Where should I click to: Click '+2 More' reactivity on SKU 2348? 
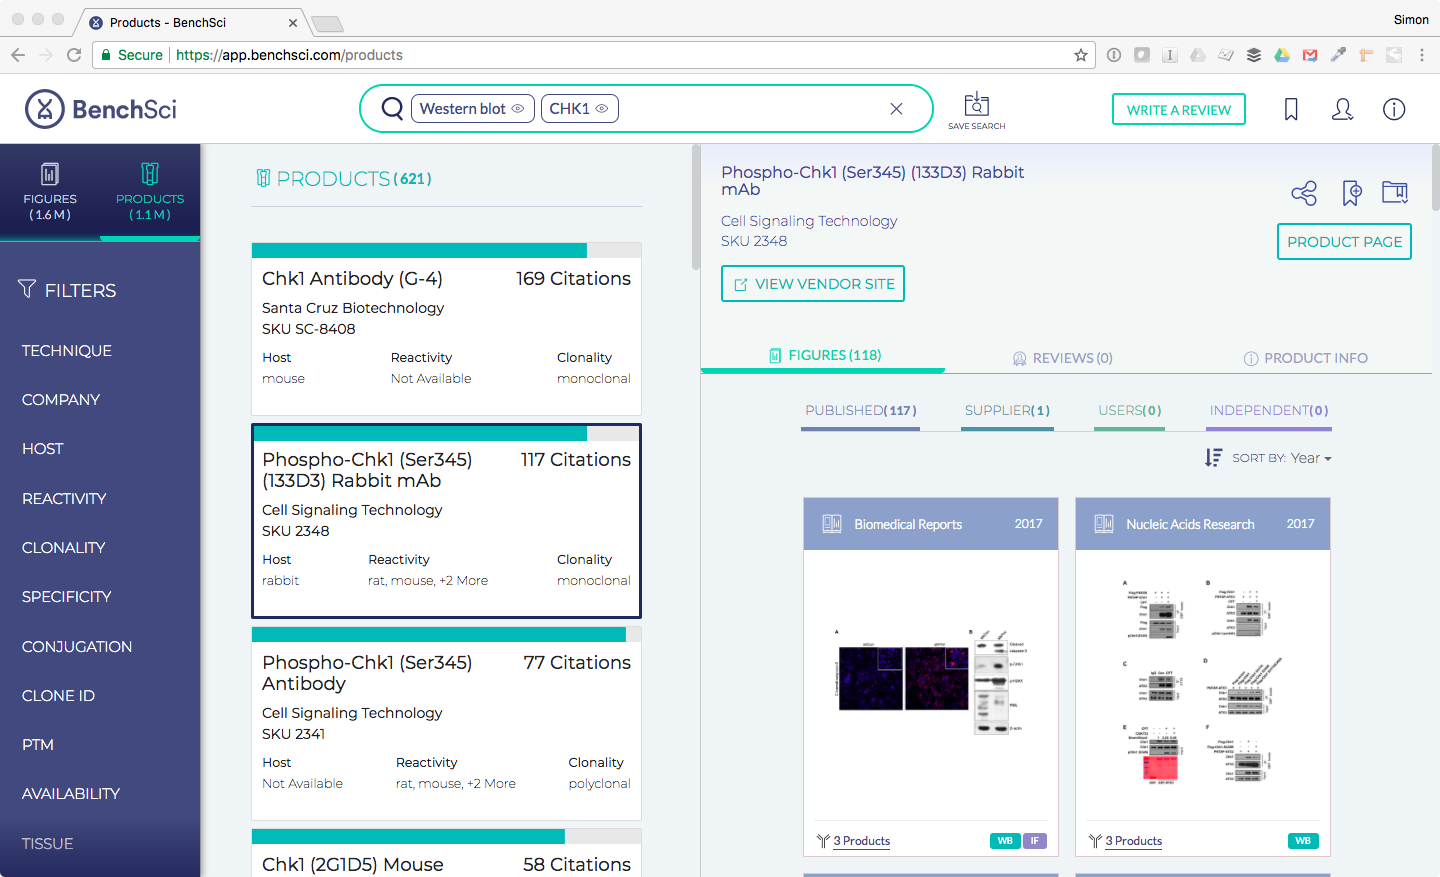point(464,581)
